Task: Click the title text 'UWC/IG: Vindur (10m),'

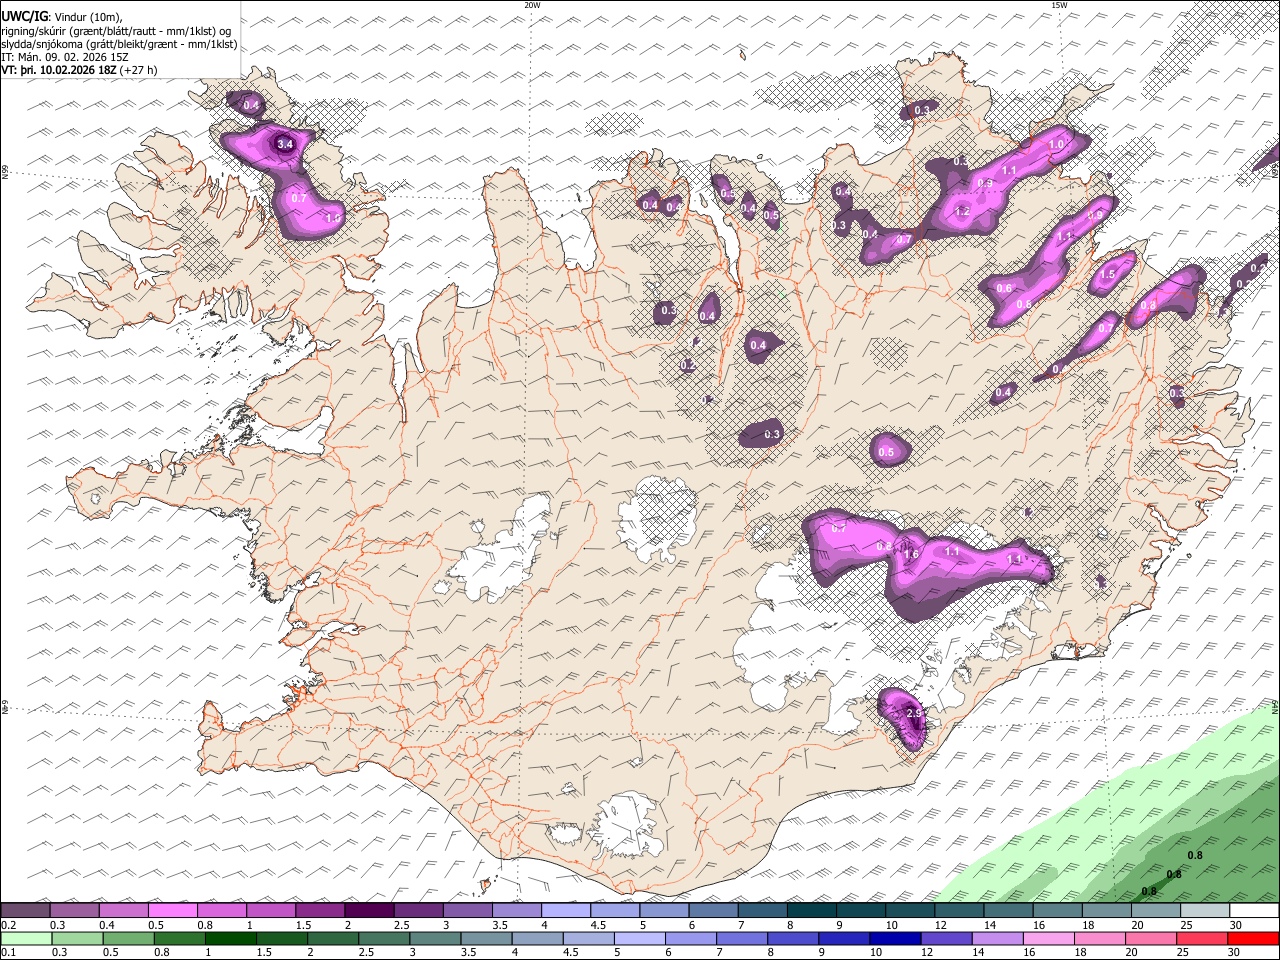Action: 62,16
